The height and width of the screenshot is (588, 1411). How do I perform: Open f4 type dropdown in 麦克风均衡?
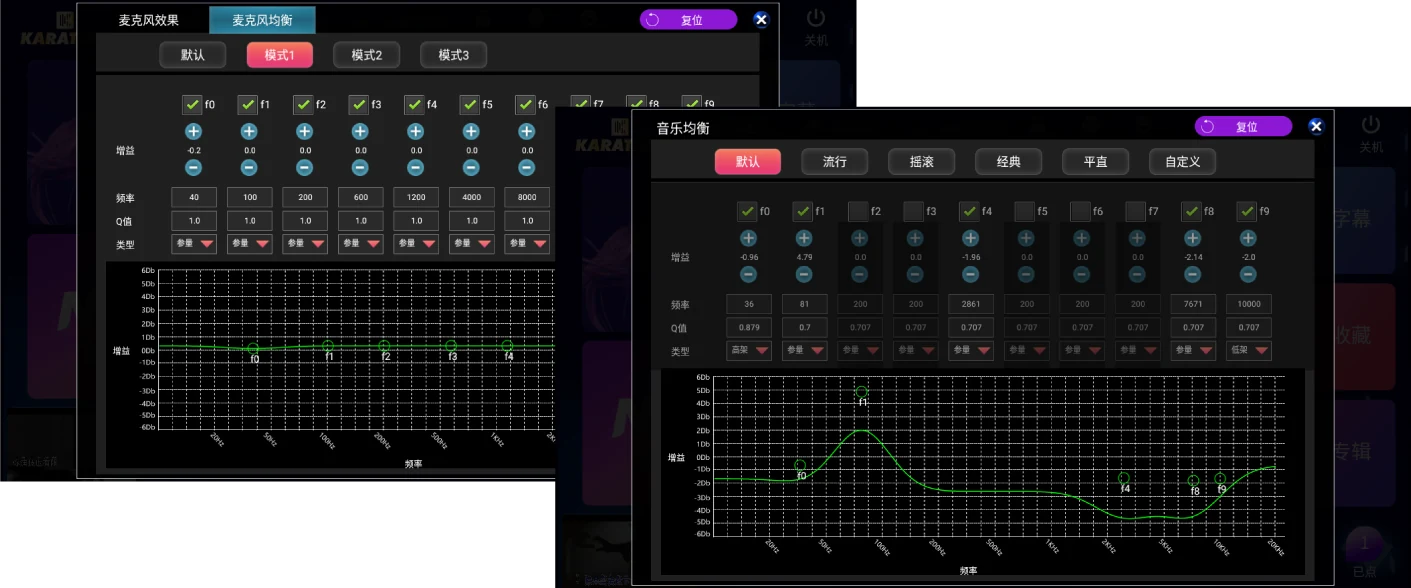416,243
